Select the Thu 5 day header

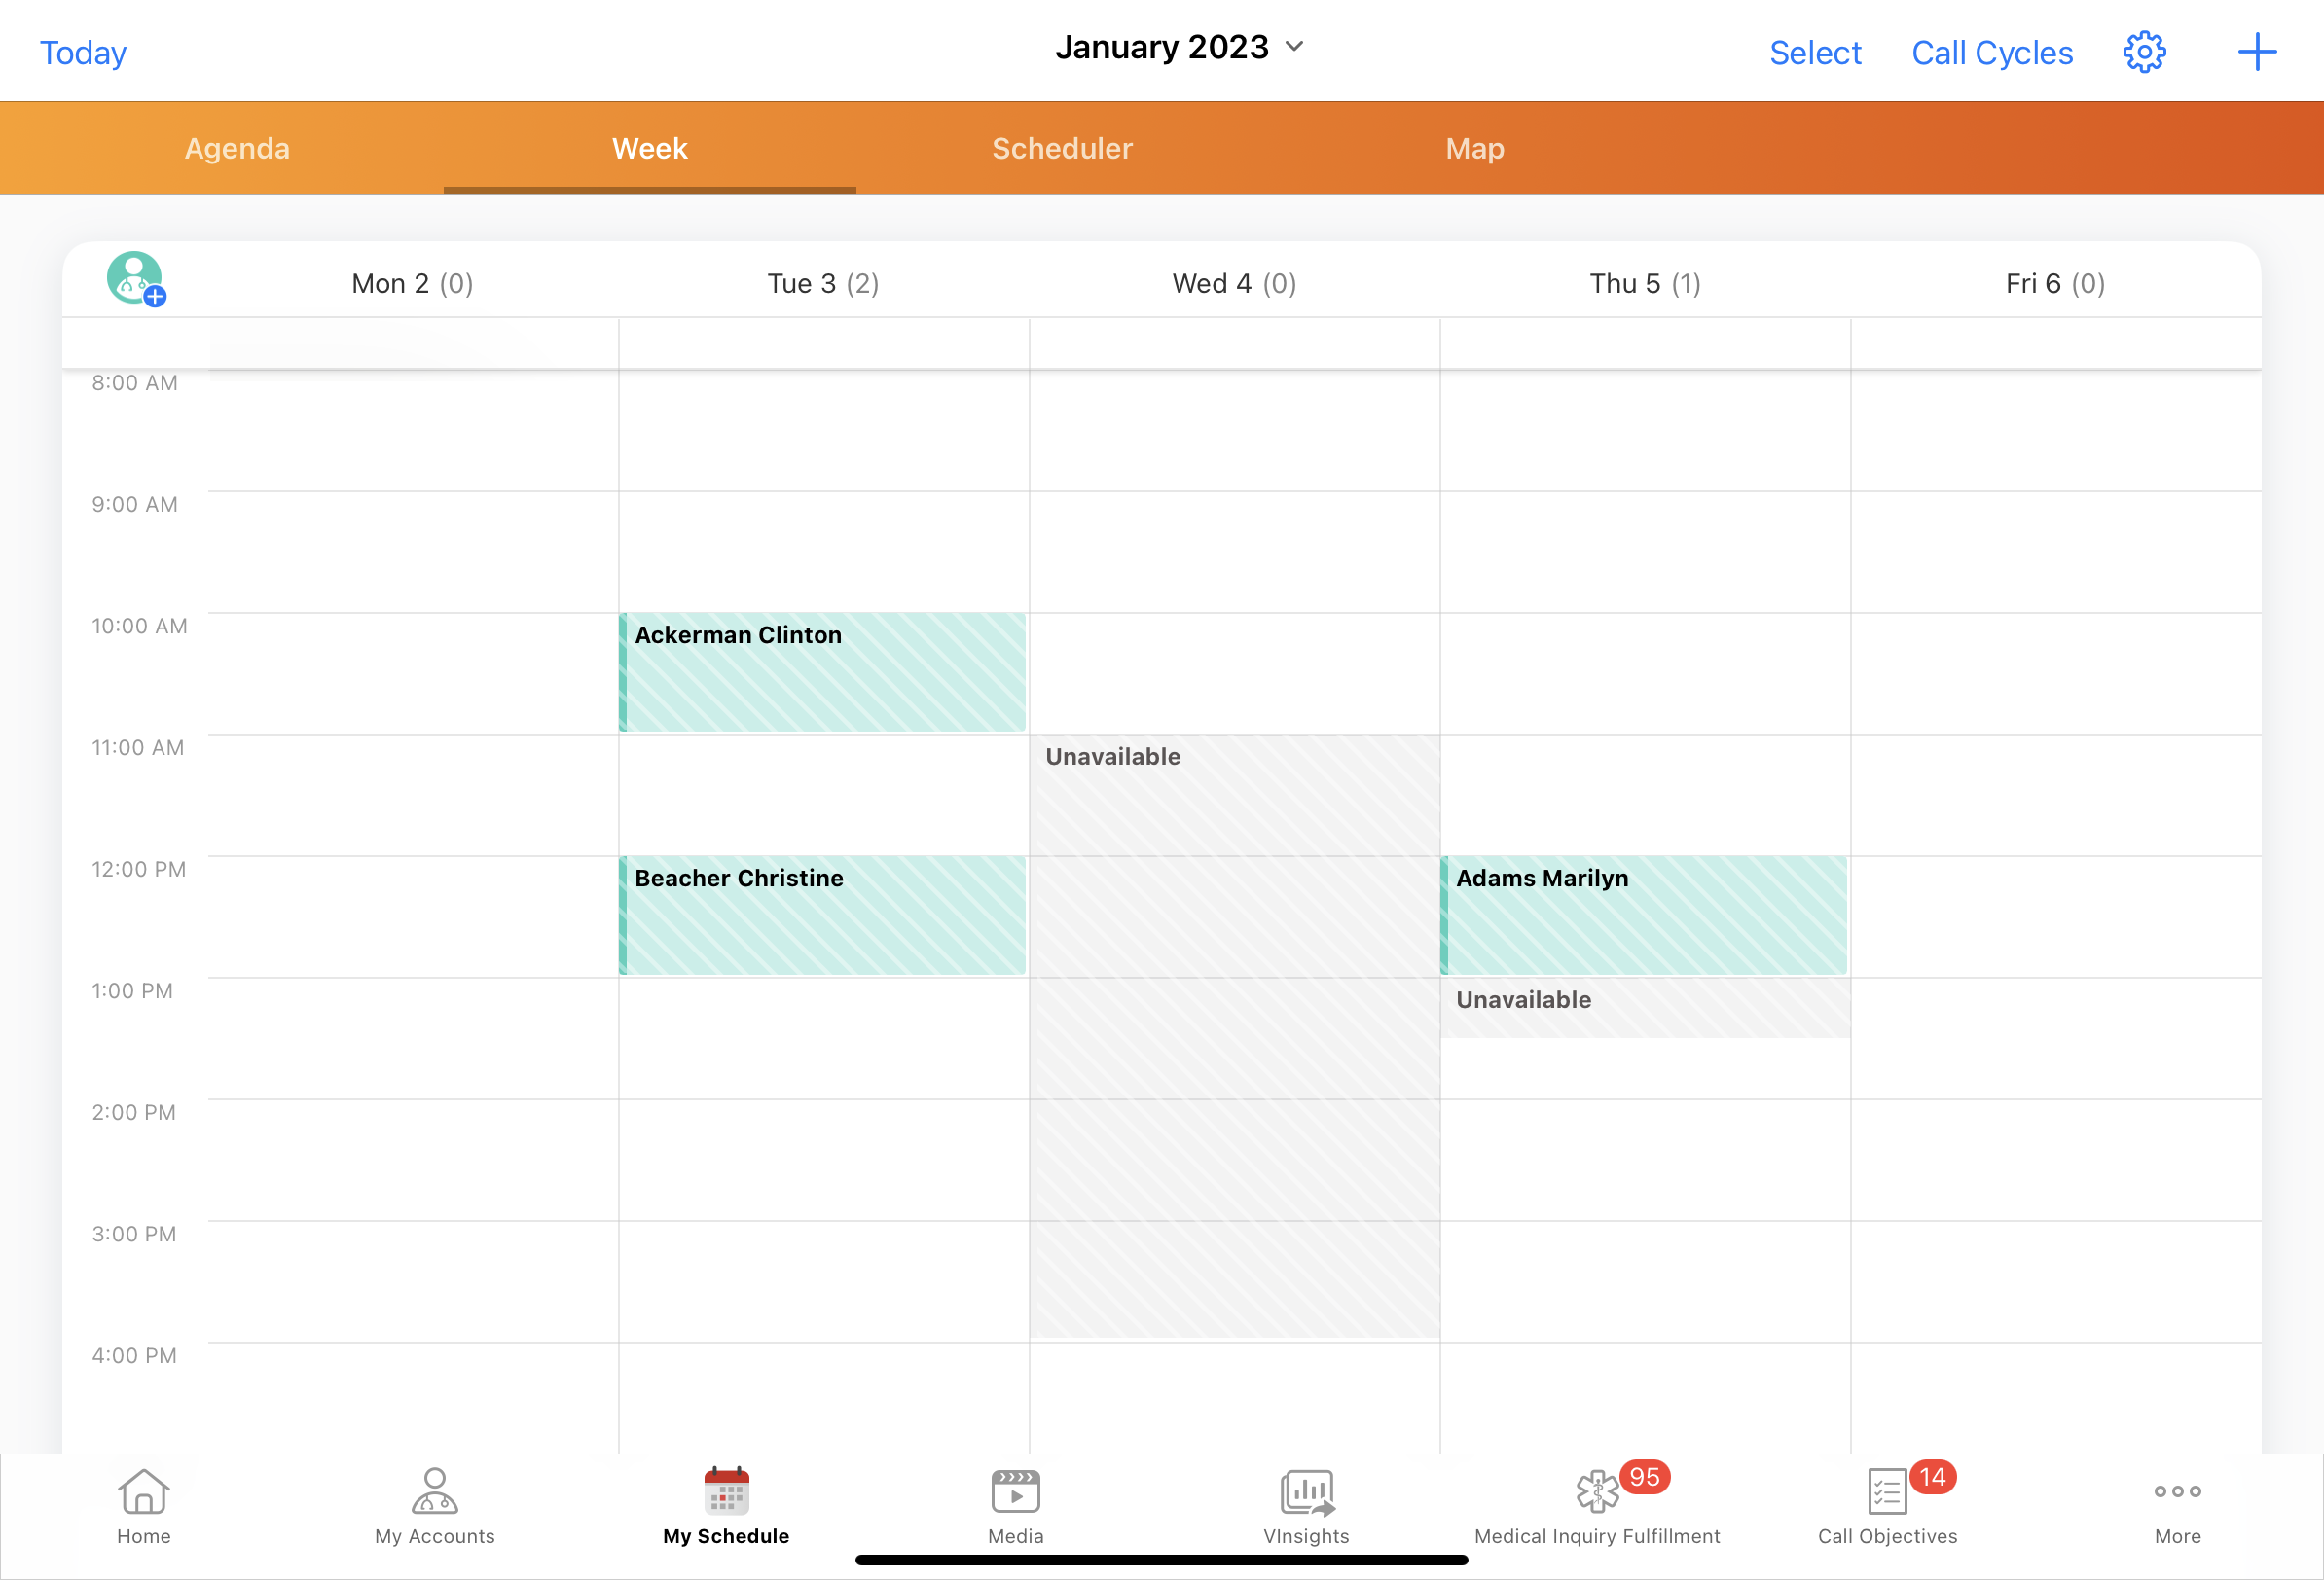(x=1644, y=283)
